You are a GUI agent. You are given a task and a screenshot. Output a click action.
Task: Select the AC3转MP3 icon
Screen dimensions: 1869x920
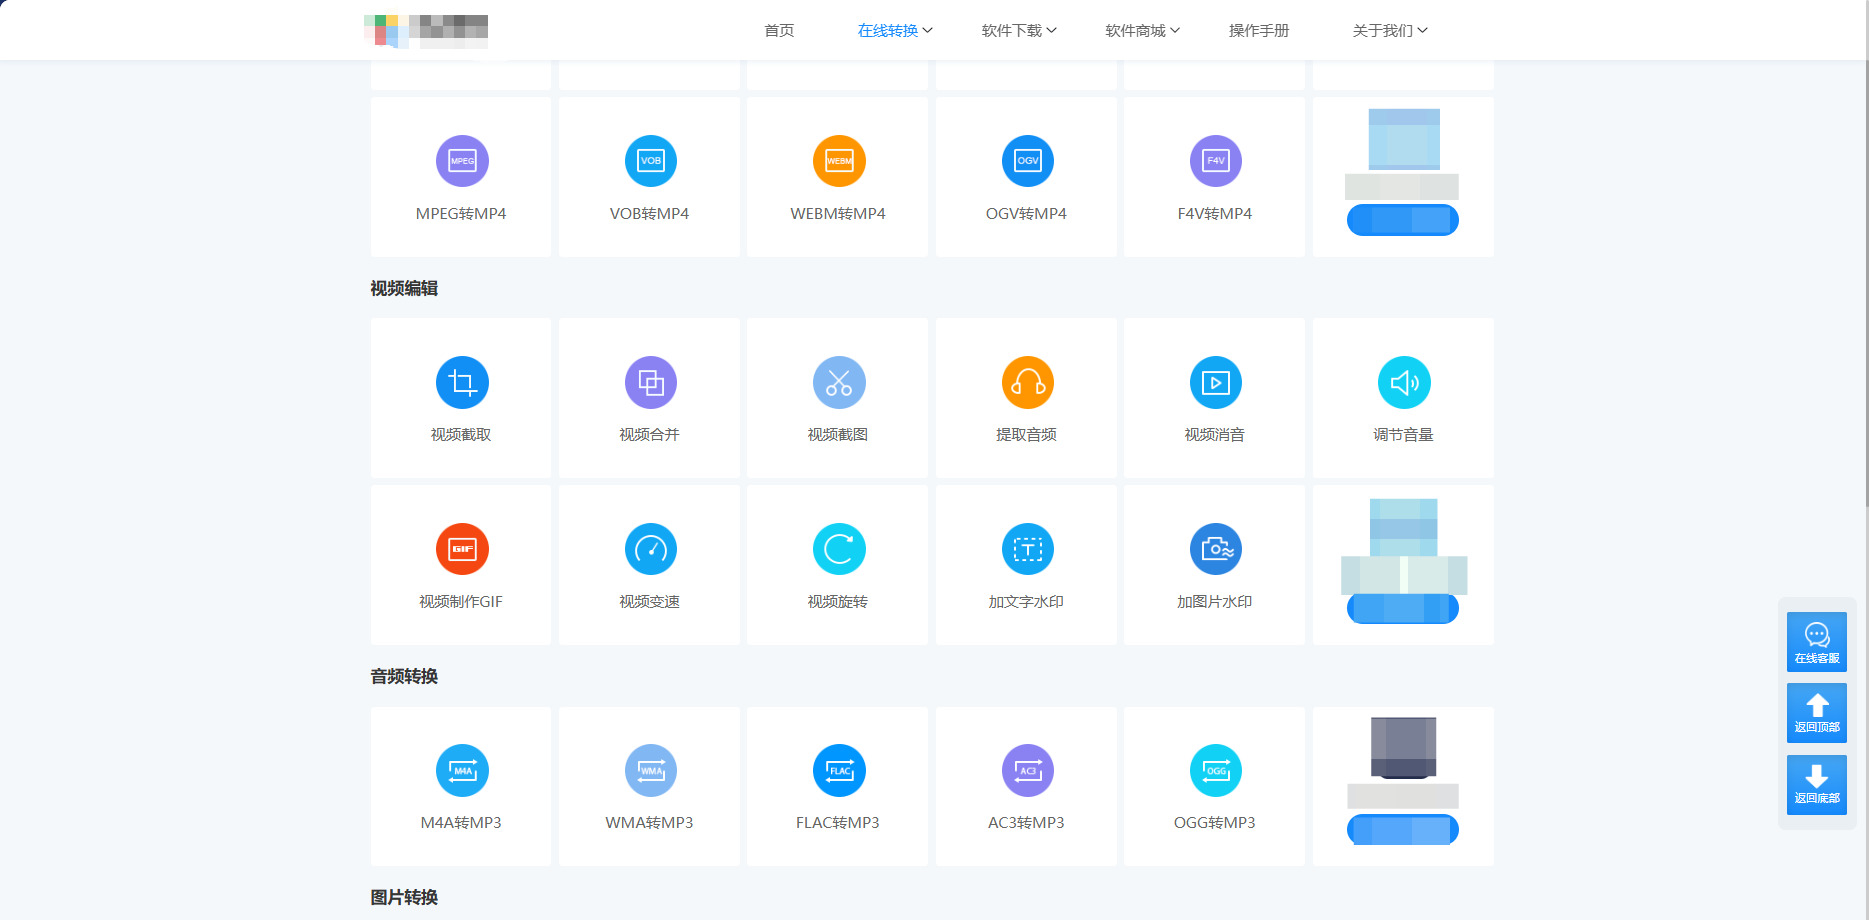pos(1028,770)
